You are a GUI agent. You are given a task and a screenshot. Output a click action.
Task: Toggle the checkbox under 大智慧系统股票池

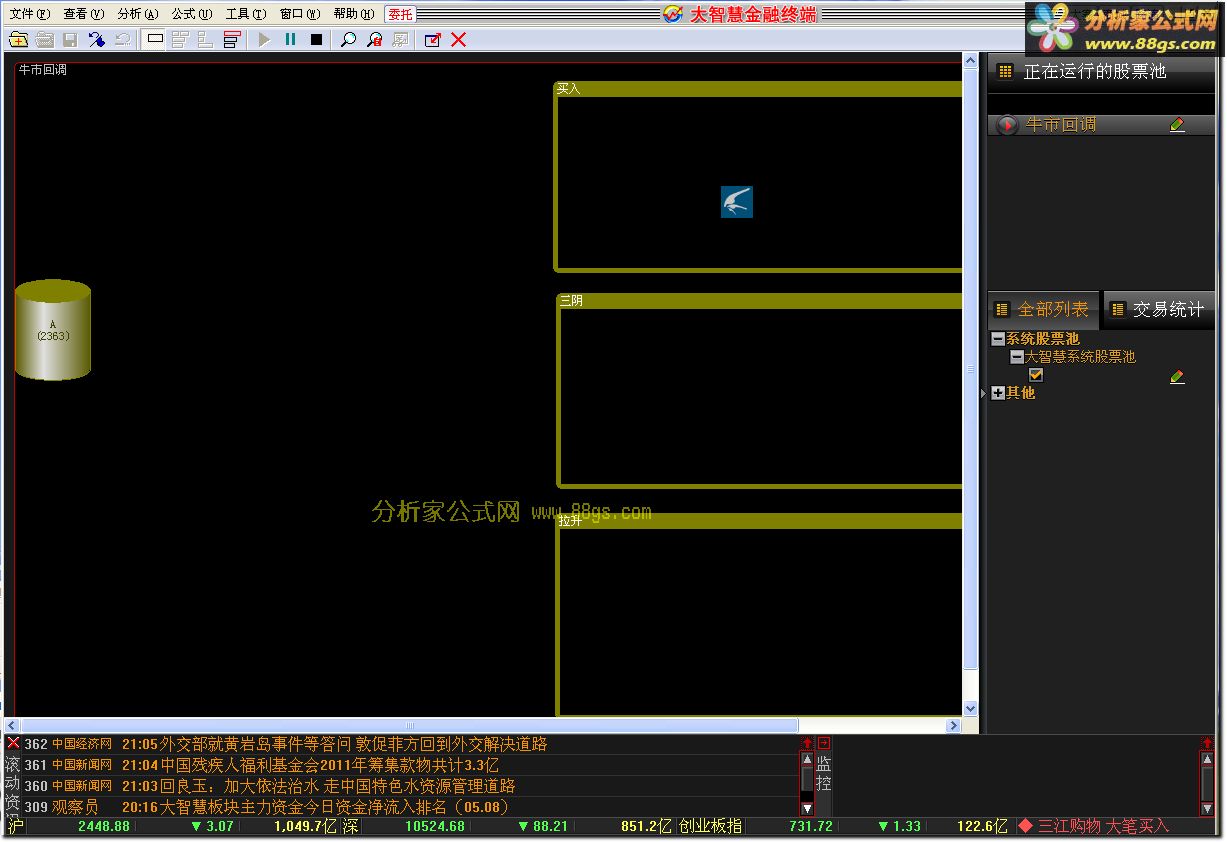pyautogui.click(x=1036, y=375)
